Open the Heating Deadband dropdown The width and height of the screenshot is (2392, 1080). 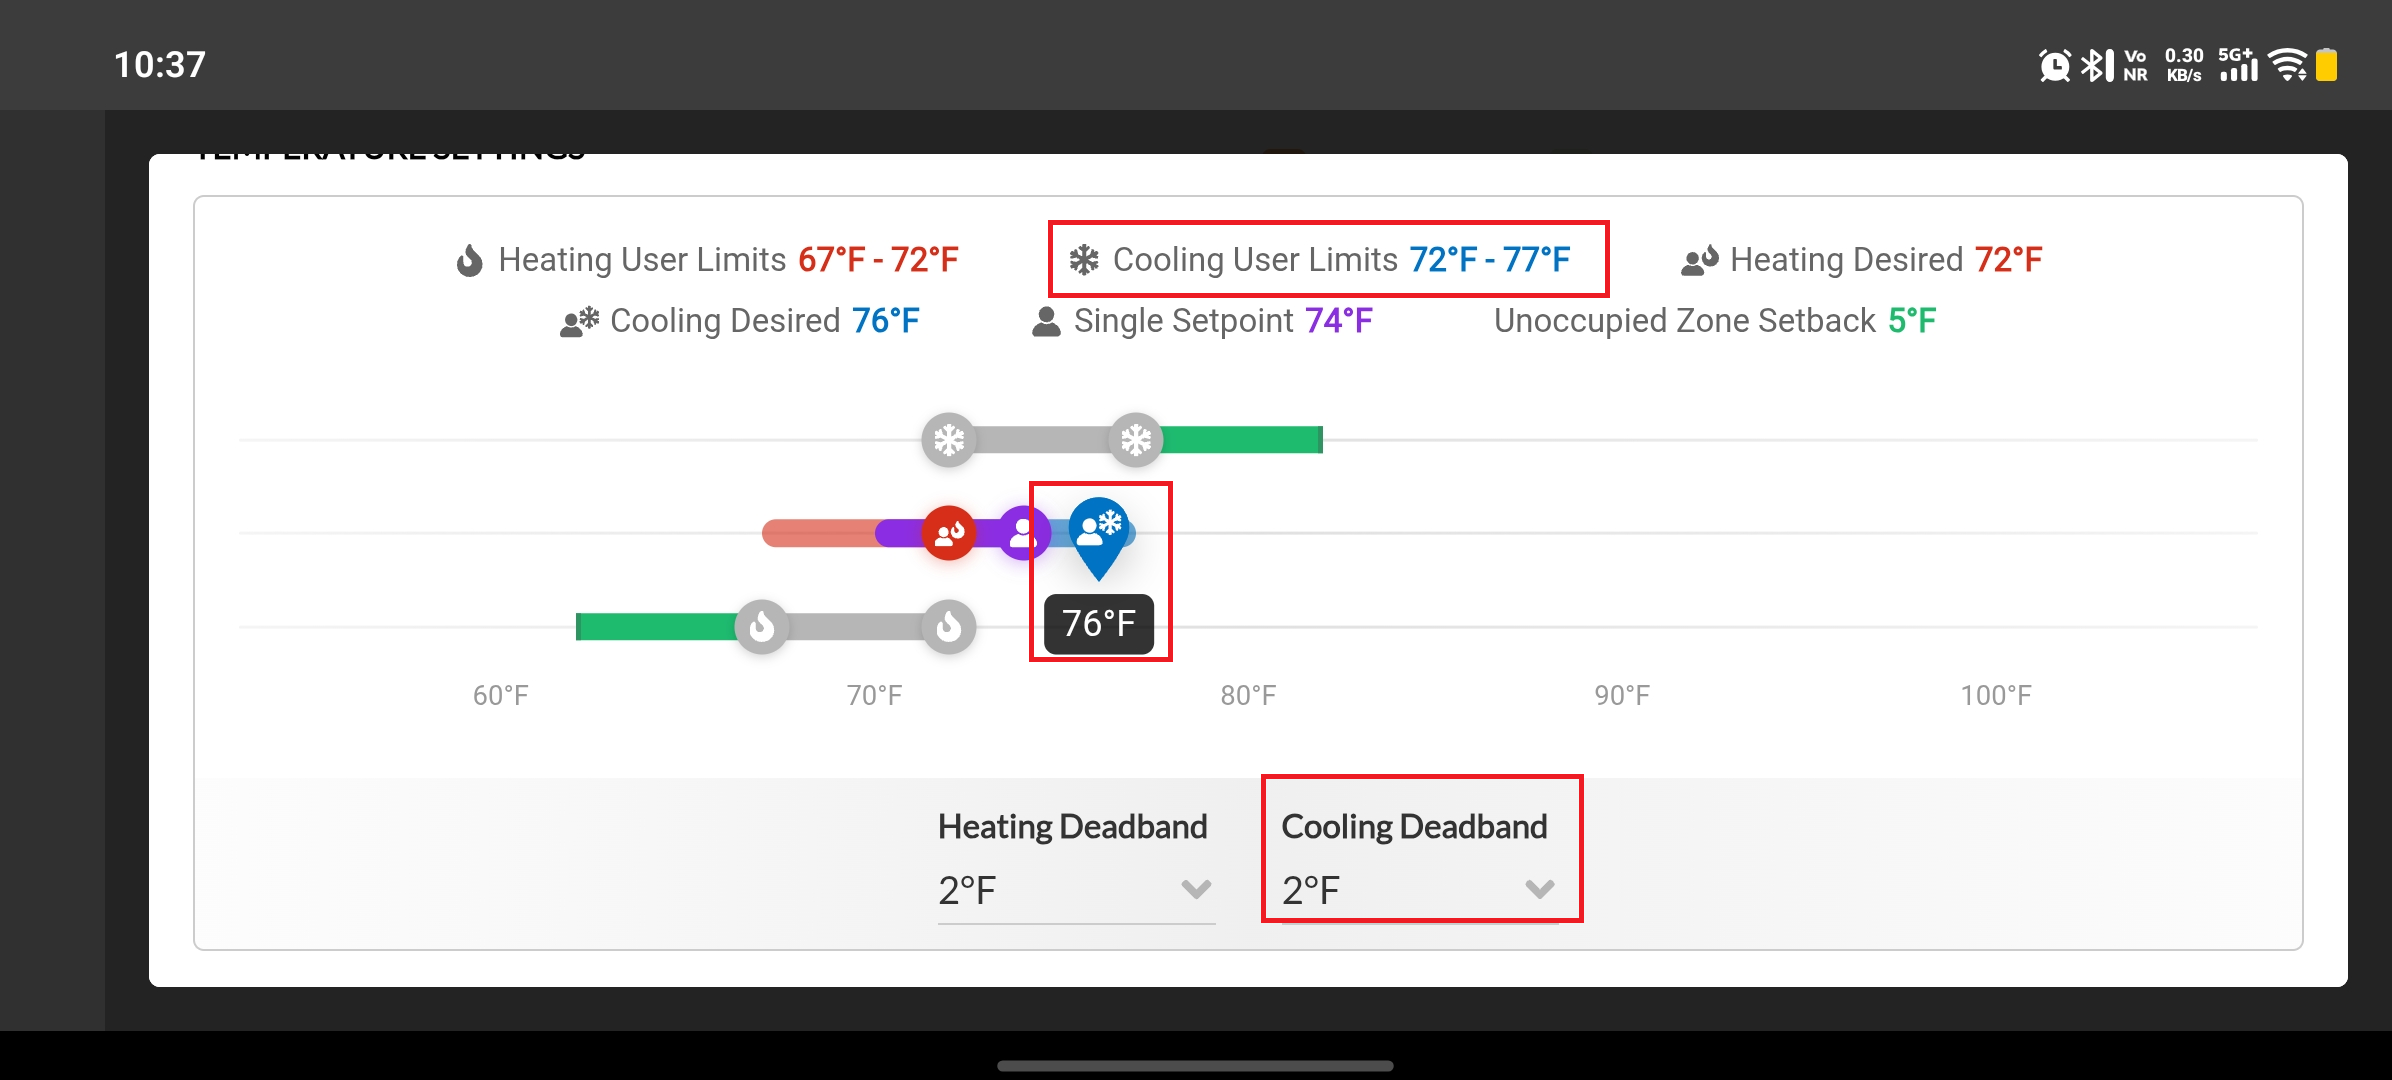1076,889
